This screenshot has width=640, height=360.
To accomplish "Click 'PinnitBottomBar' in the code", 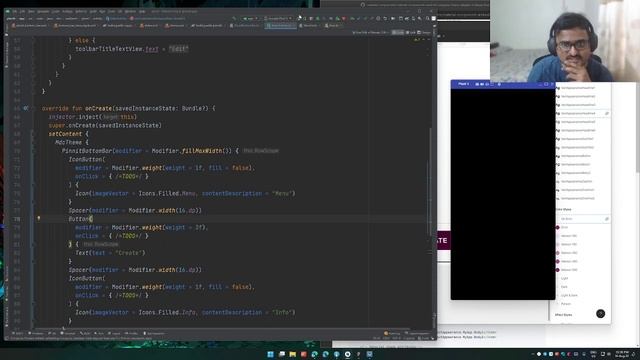I will point(87,151).
